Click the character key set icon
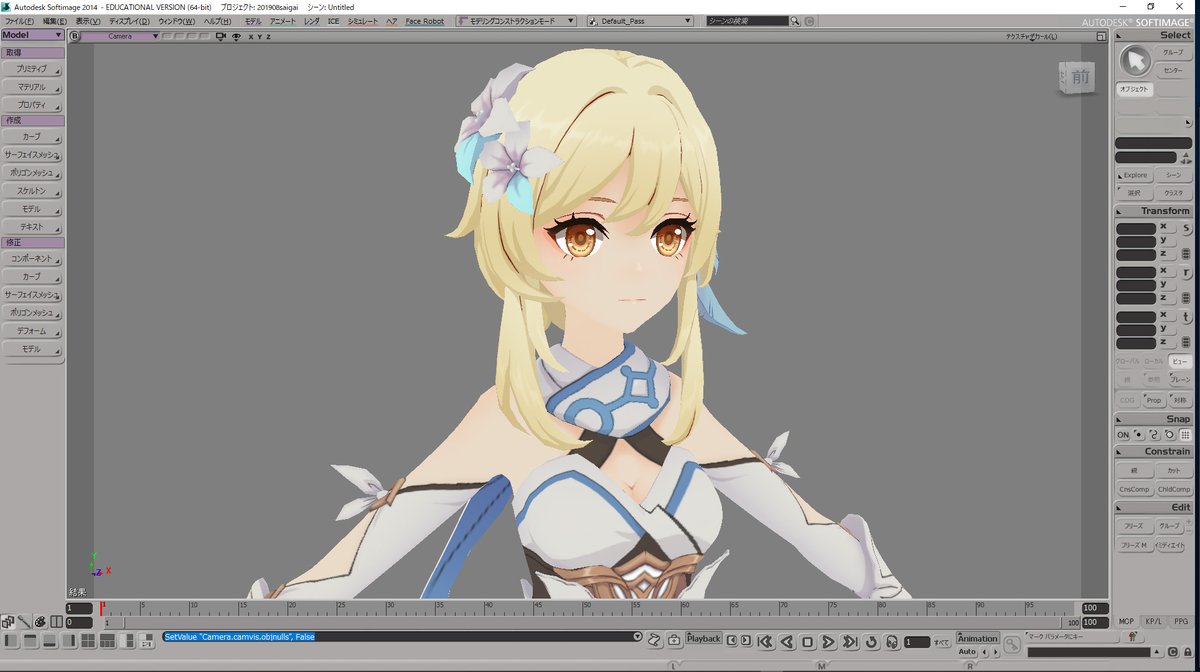 tap(1132, 637)
